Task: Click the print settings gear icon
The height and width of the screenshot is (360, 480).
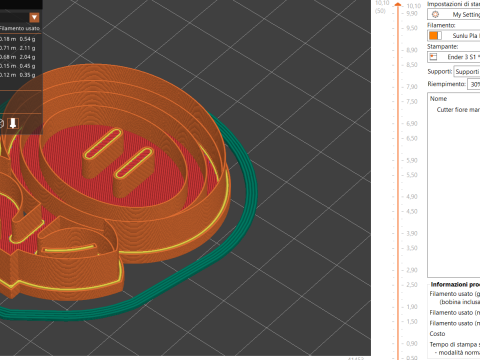Action: click(435, 14)
